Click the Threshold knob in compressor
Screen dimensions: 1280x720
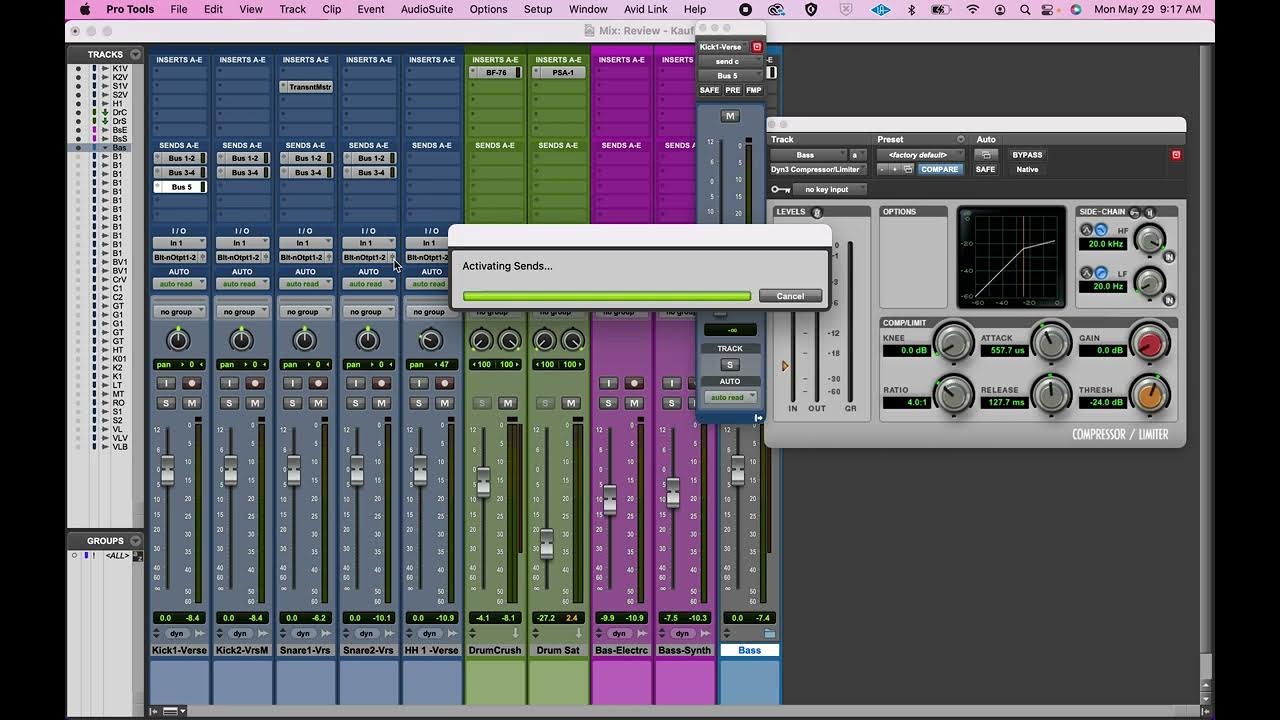(1149, 394)
